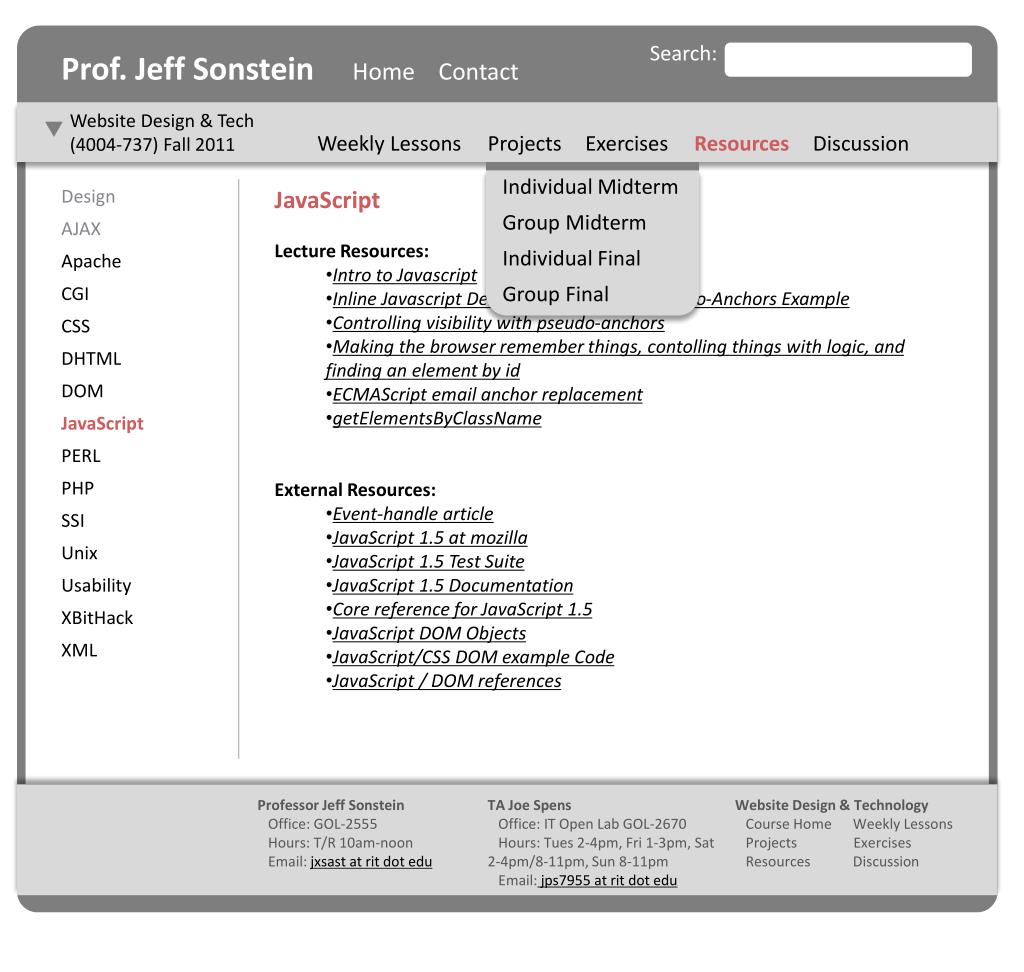Open Intro to Javascript lecture link
This screenshot has width=1024, height=972.
405,276
